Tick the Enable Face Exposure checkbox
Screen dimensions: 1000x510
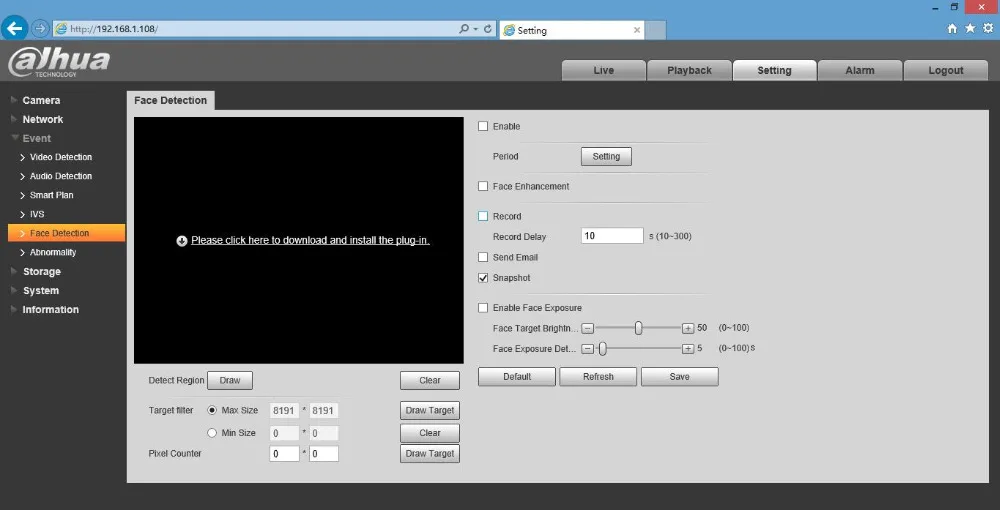pos(483,308)
